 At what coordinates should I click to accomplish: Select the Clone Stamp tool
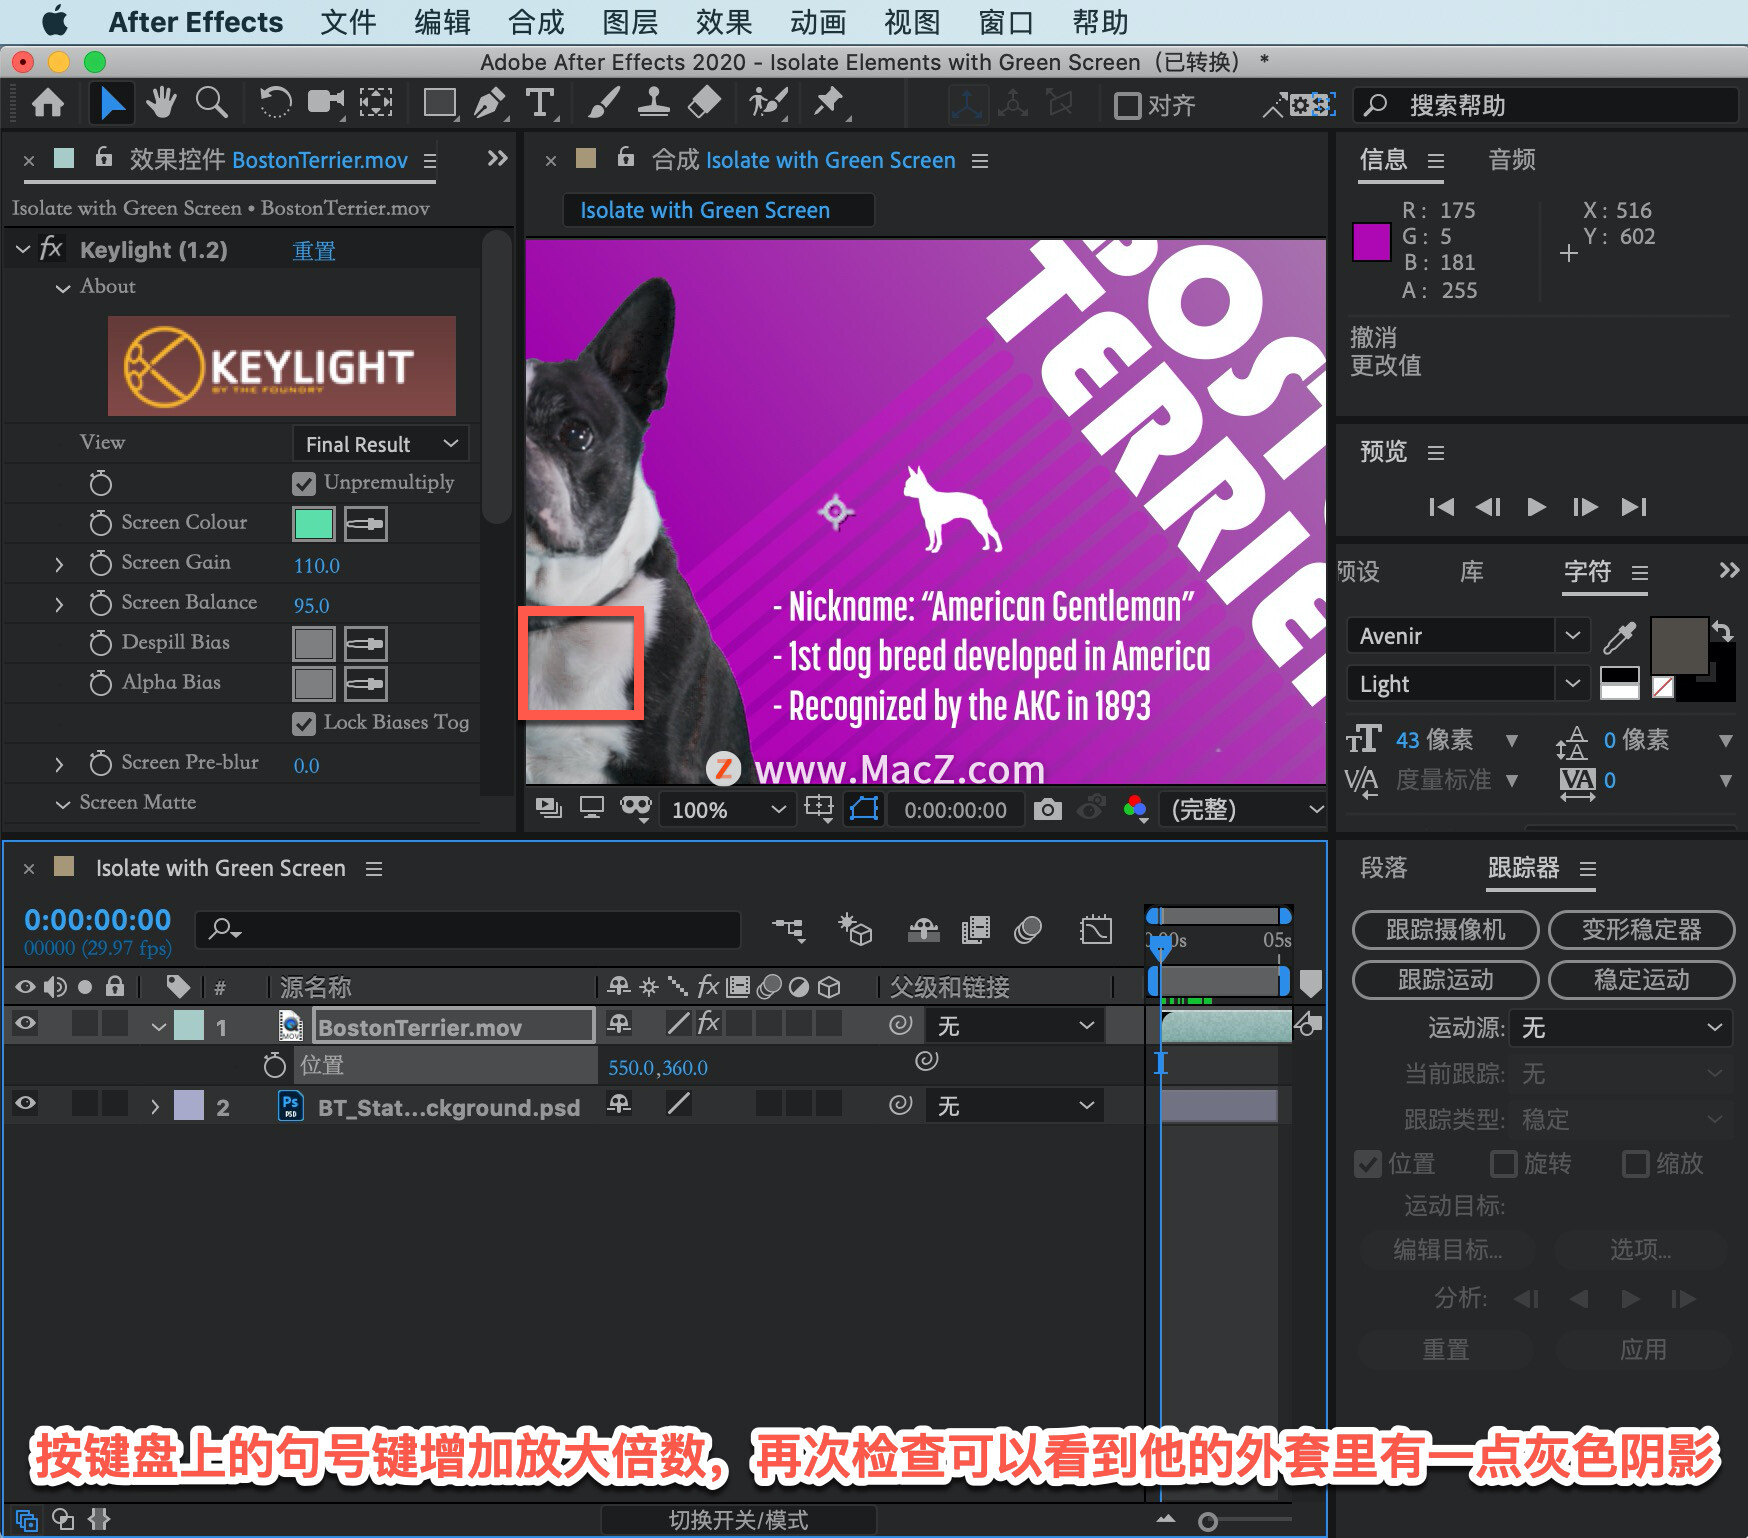653,103
